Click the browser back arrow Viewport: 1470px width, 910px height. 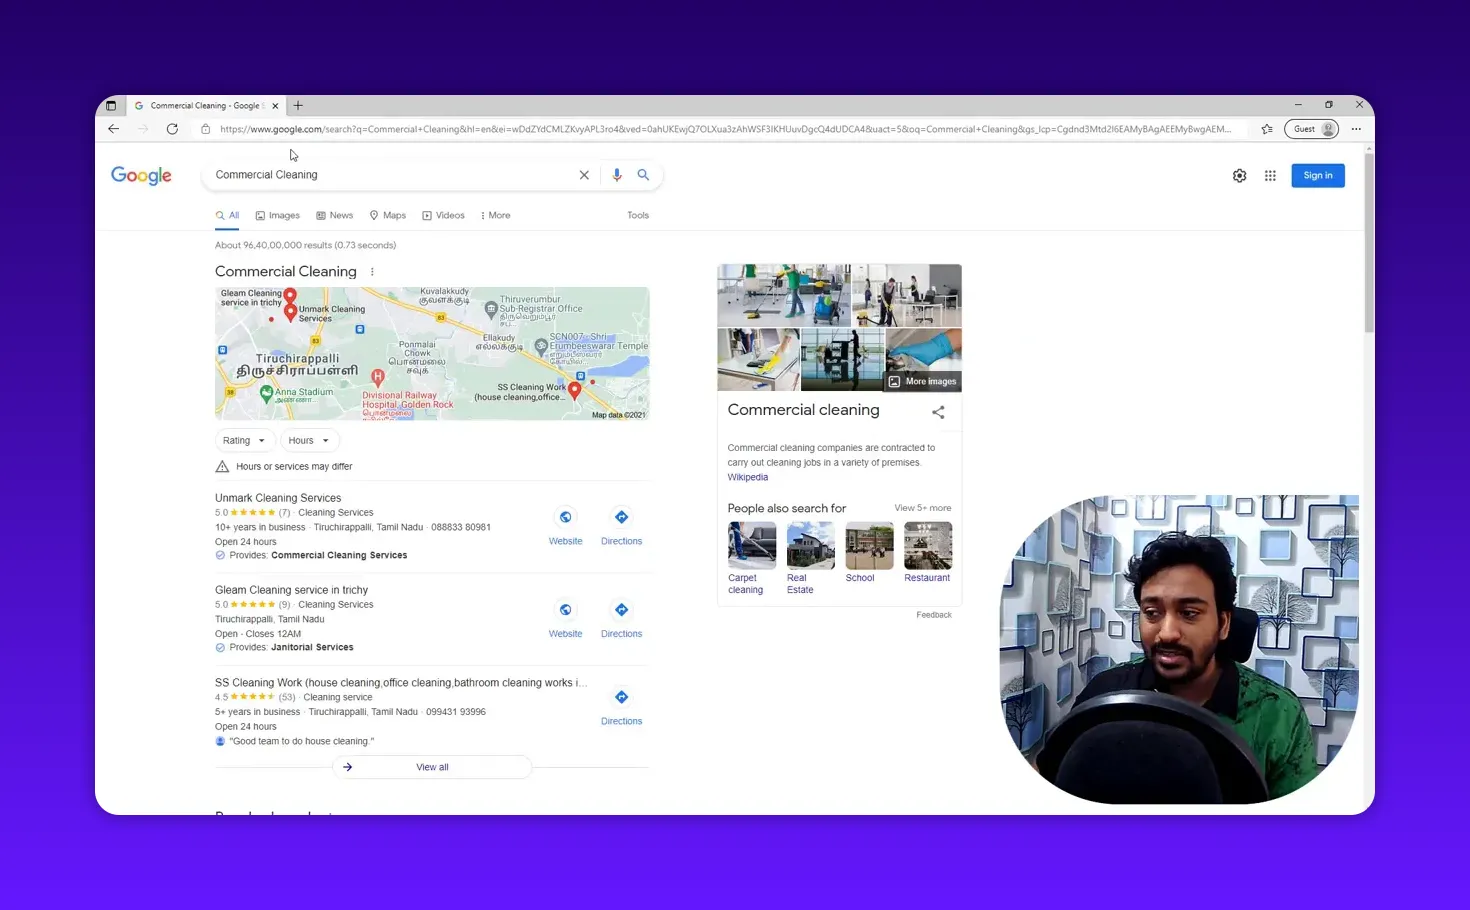pos(113,128)
